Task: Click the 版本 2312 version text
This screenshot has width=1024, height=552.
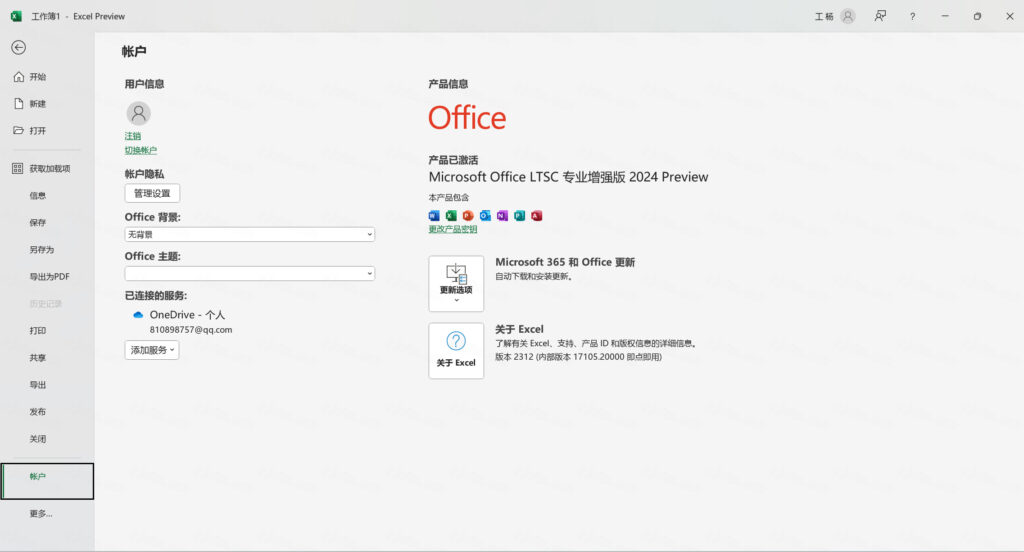Action: pos(578,357)
